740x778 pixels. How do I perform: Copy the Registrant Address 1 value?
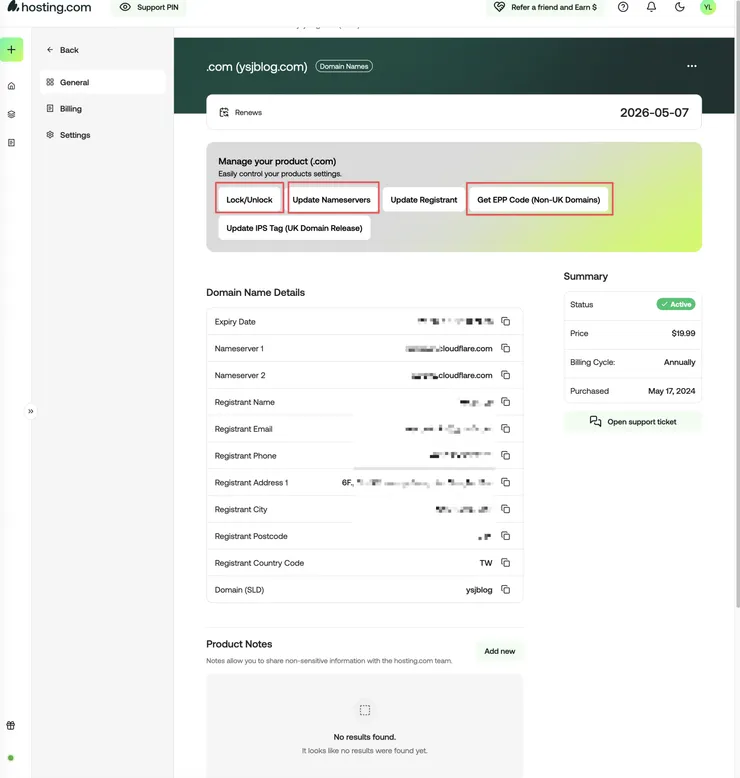point(505,482)
